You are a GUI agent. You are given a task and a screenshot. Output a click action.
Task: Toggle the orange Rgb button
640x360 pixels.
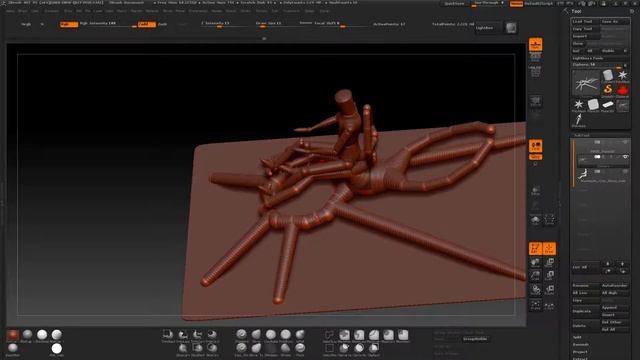pyautogui.click(x=69, y=24)
